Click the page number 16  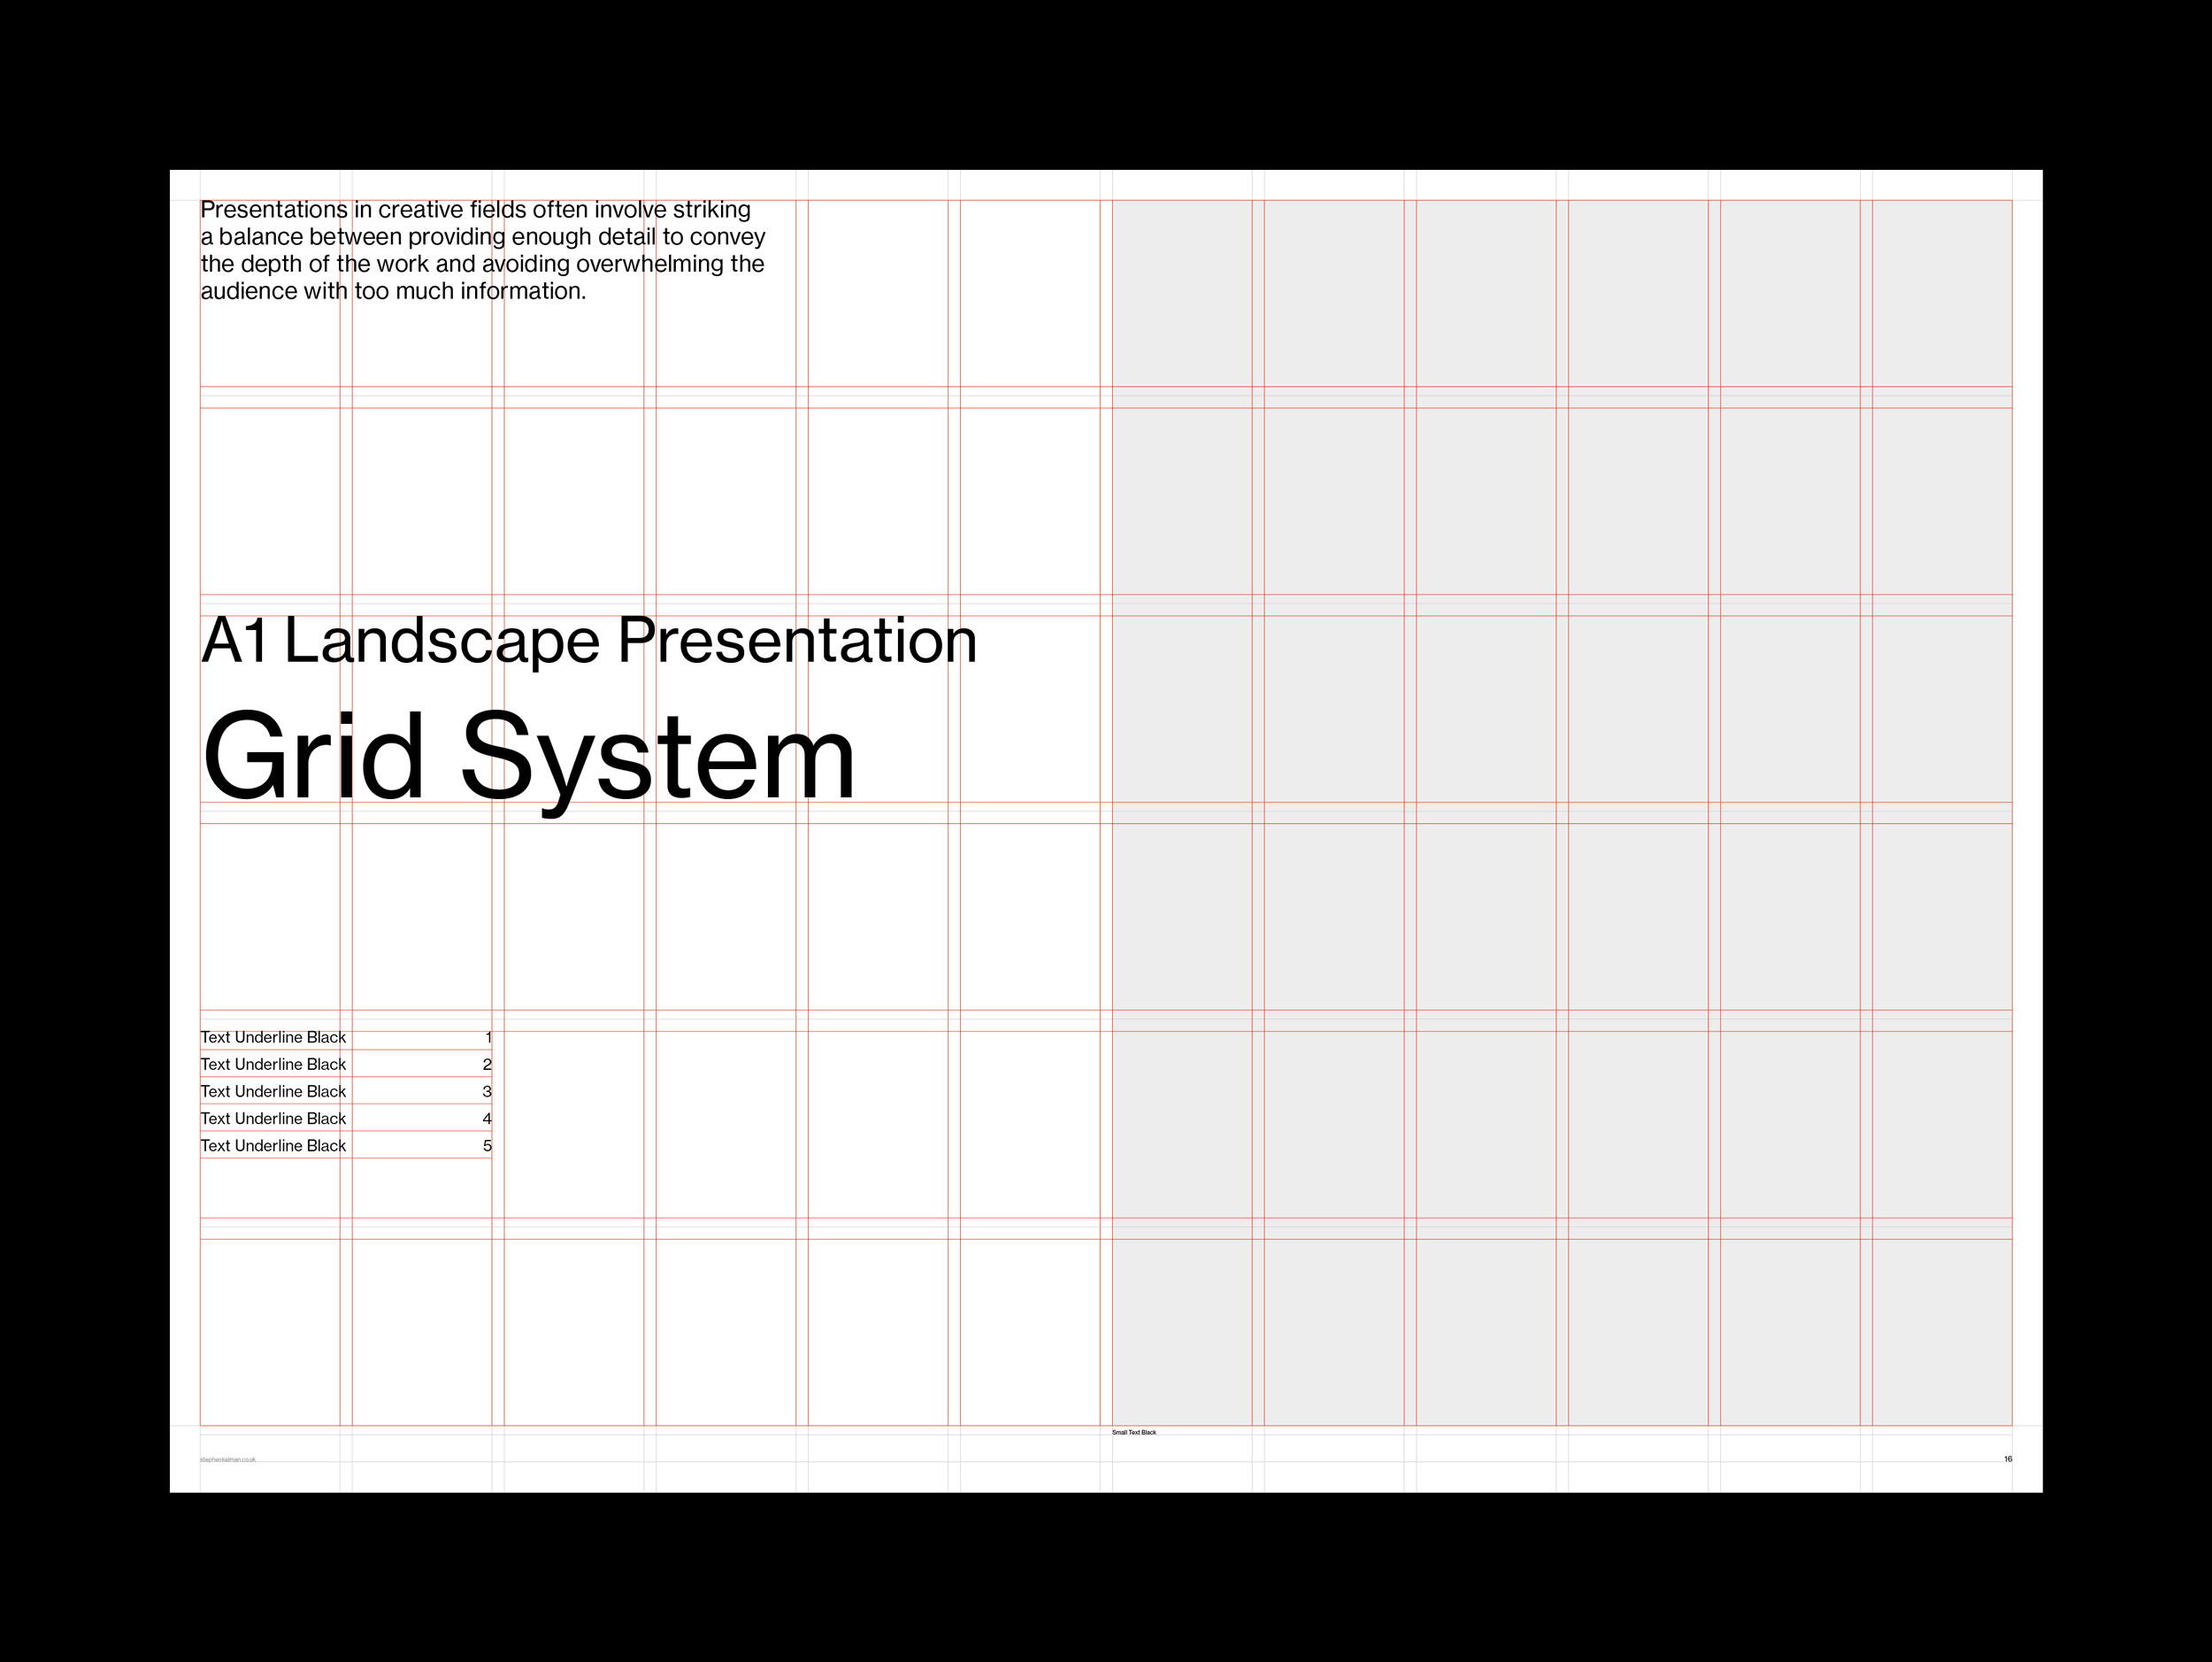(2007, 1459)
